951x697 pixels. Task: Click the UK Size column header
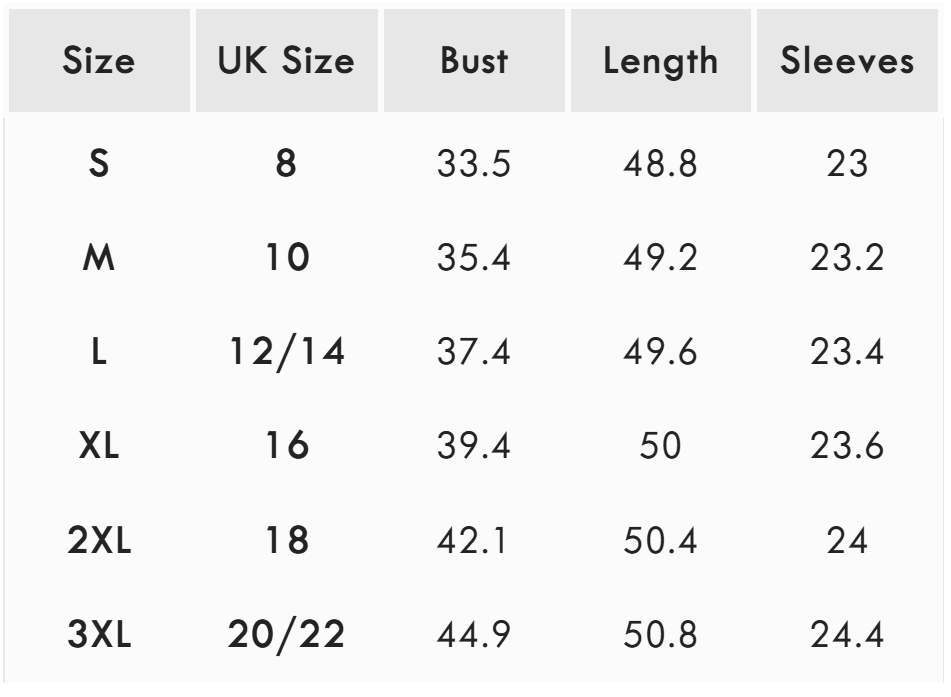(286, 62)
